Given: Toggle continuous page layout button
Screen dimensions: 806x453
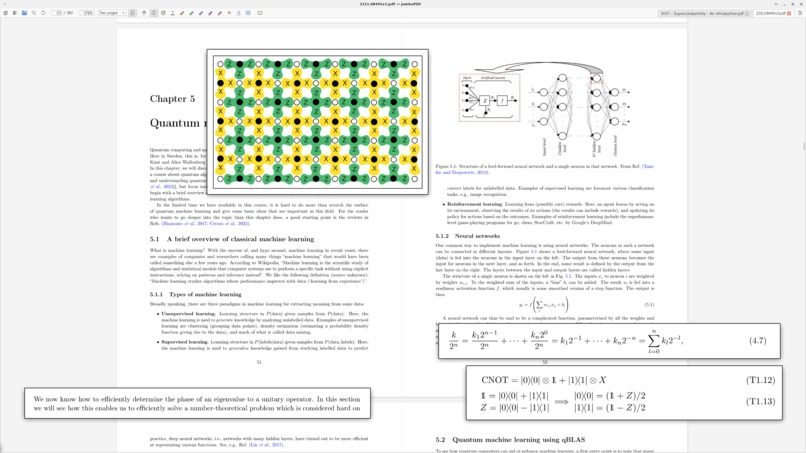Looking at the screenshot, I should click(132, 13).
